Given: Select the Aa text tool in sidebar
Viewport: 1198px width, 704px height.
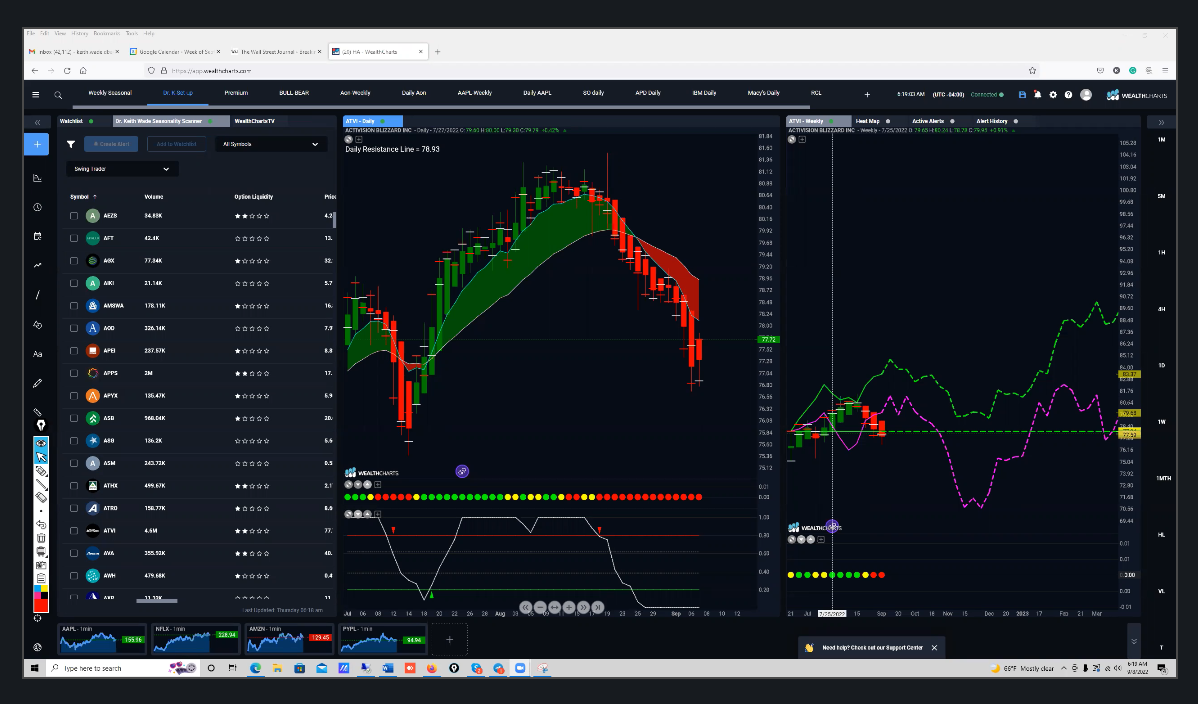Looking at the screenshot, I should [x=37, y=354].
